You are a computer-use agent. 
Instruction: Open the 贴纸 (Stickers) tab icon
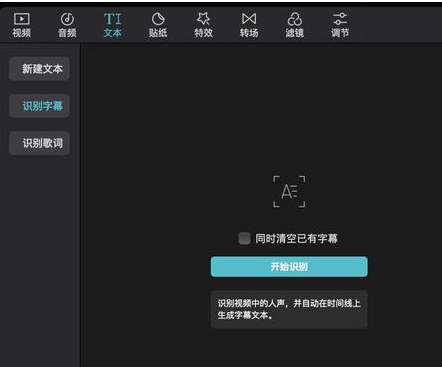pos(158,19)
